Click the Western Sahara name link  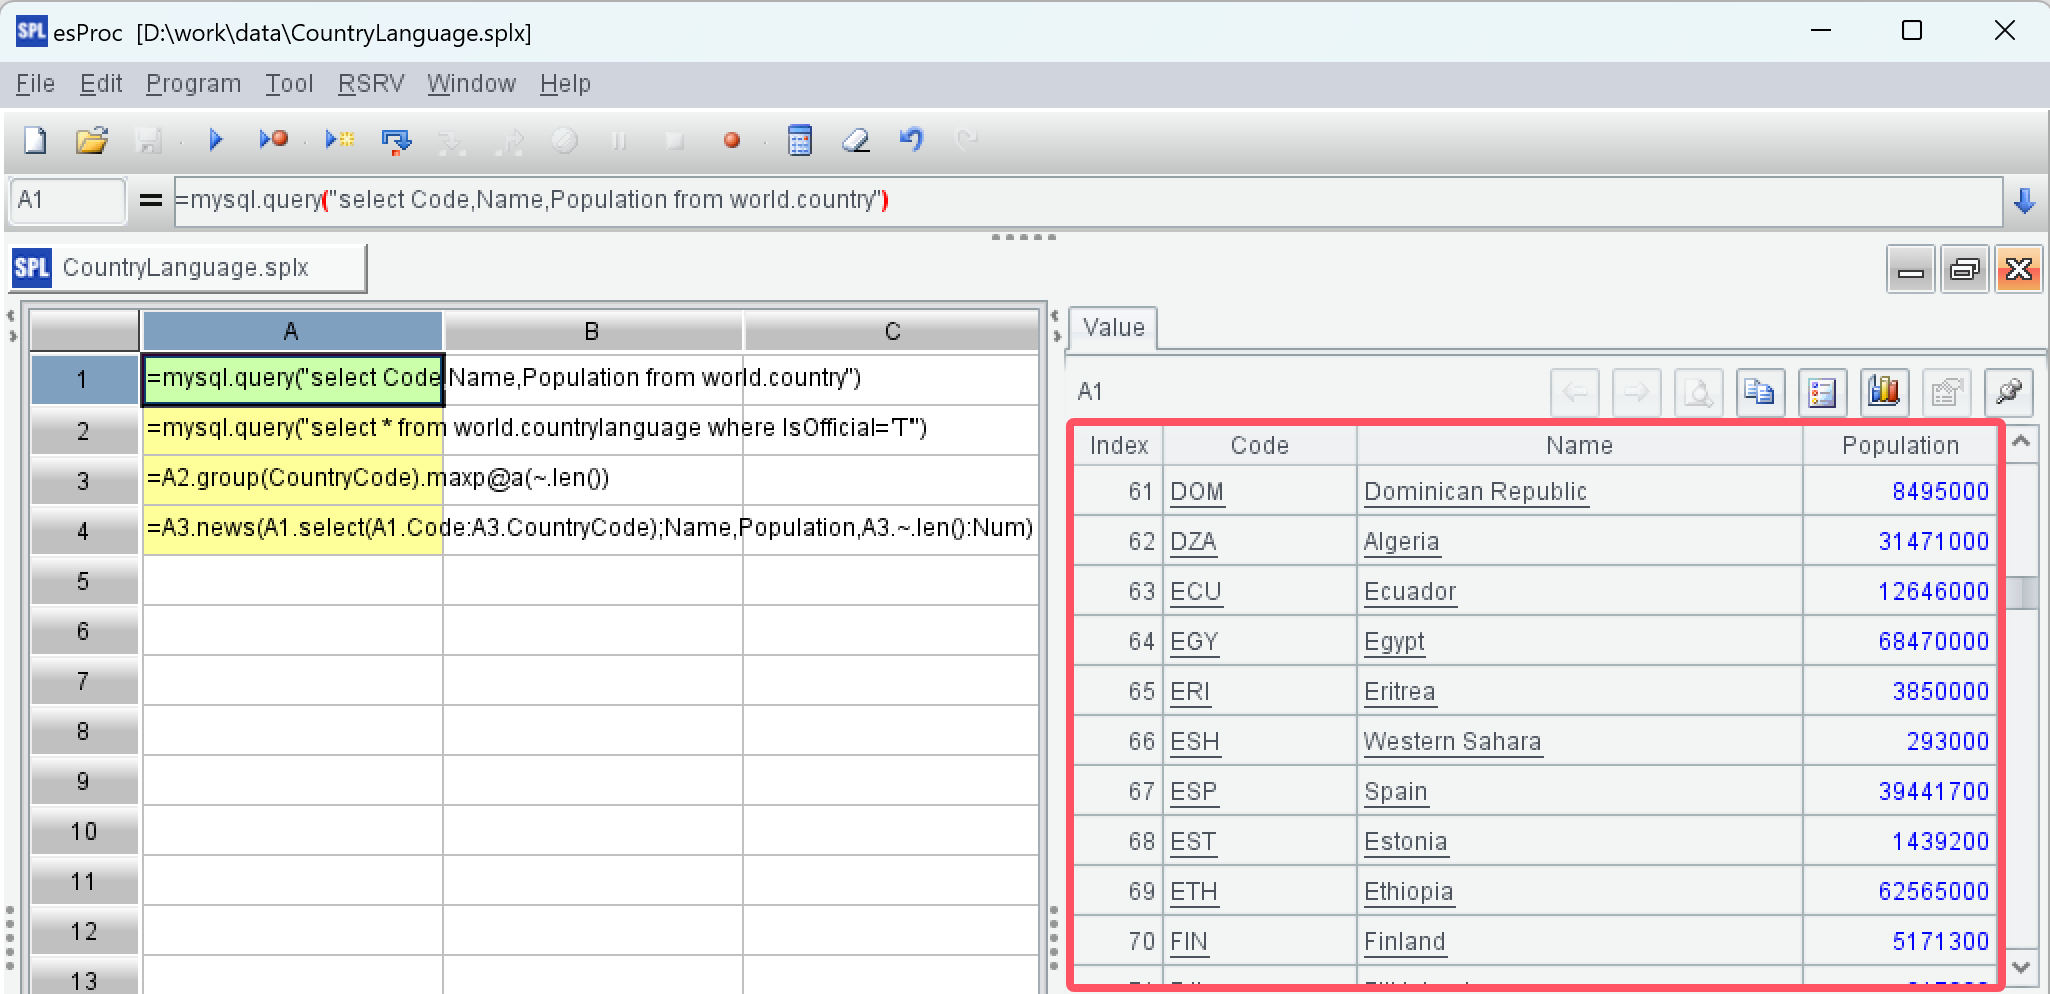pos(1452,742)
